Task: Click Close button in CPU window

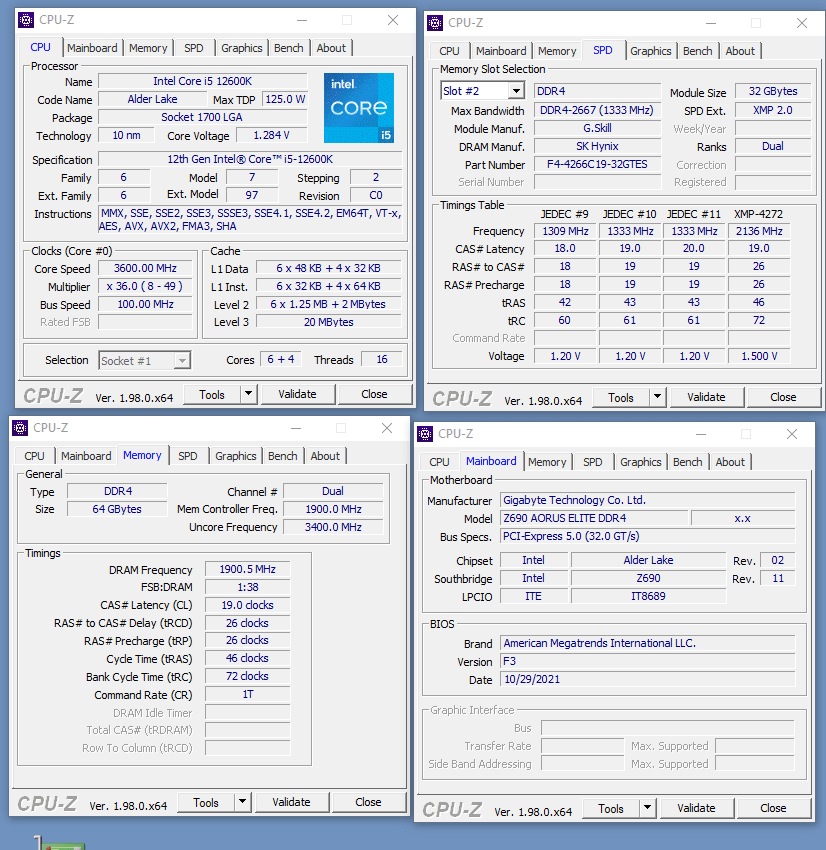Action: pos(375,394)
